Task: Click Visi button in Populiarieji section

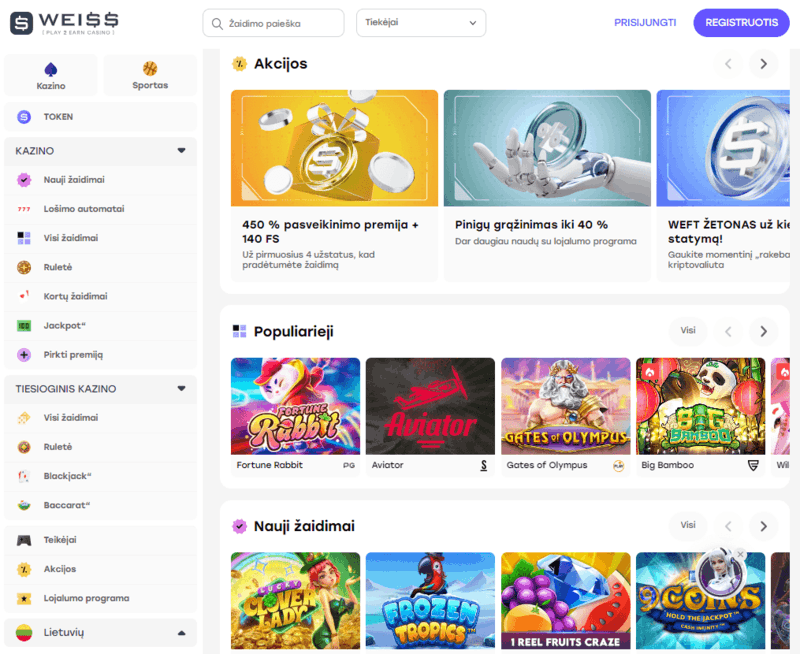Action: point(688,331)
